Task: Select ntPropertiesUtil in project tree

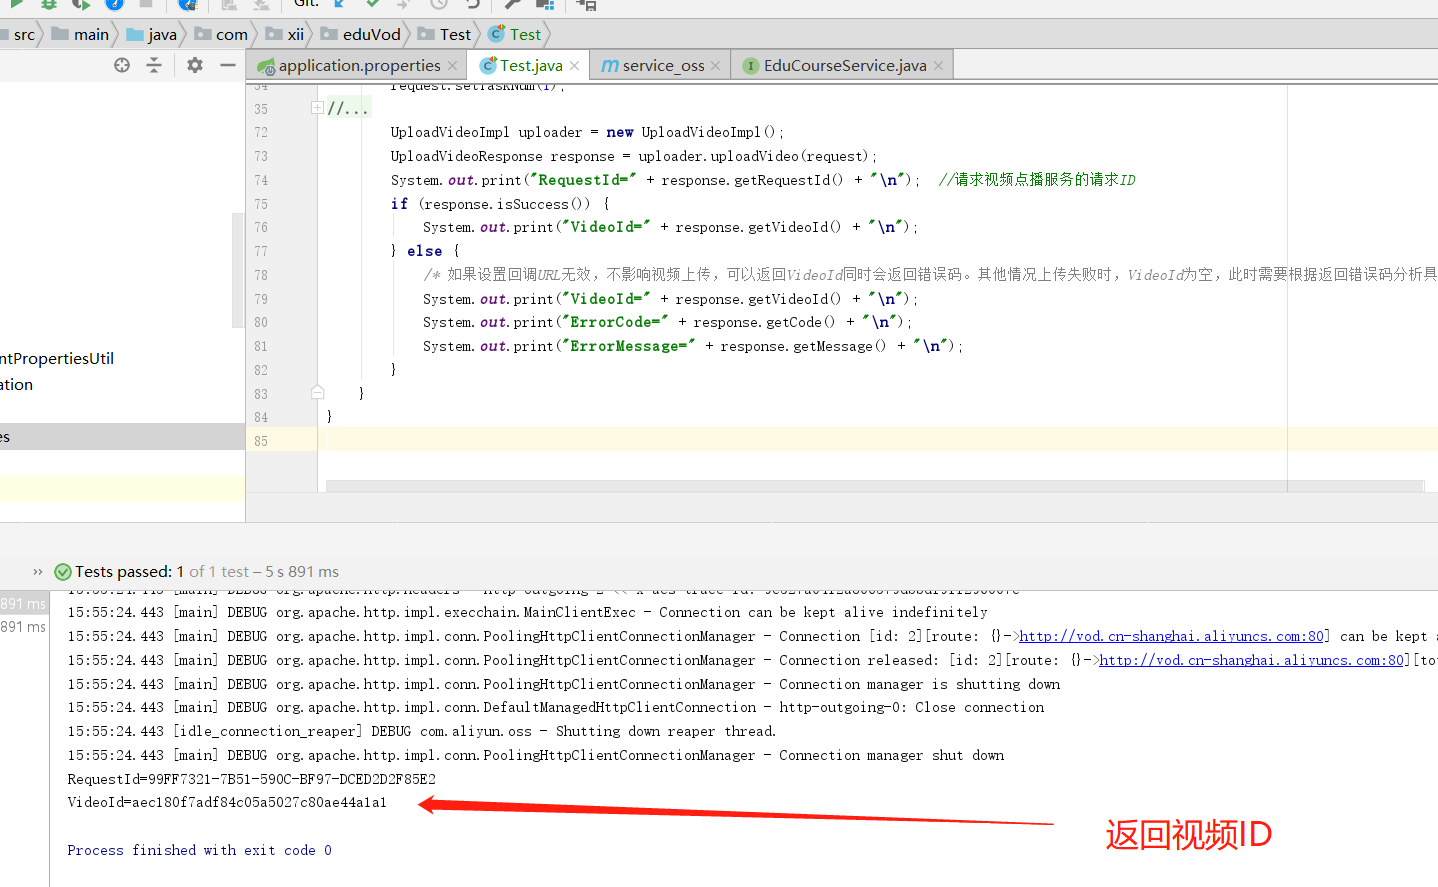Action: click(57, 358)
